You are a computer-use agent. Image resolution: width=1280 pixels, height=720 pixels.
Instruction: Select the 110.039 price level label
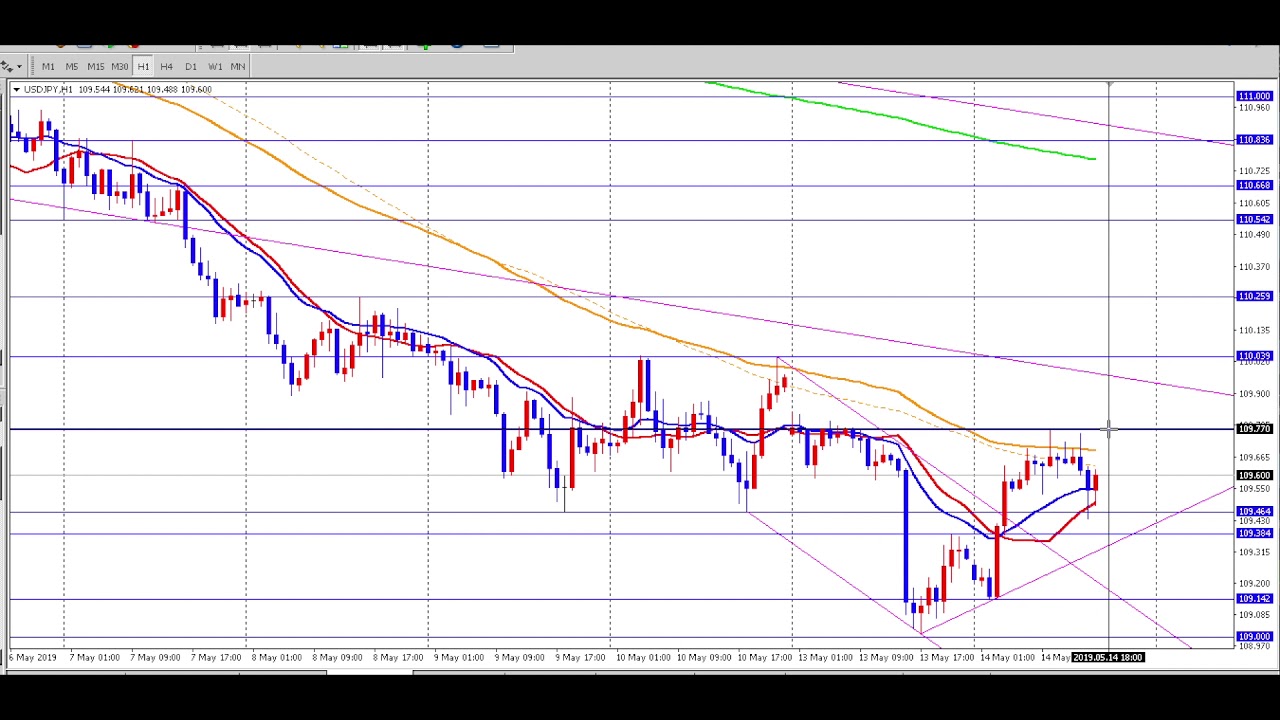(x=1254, y=356)
